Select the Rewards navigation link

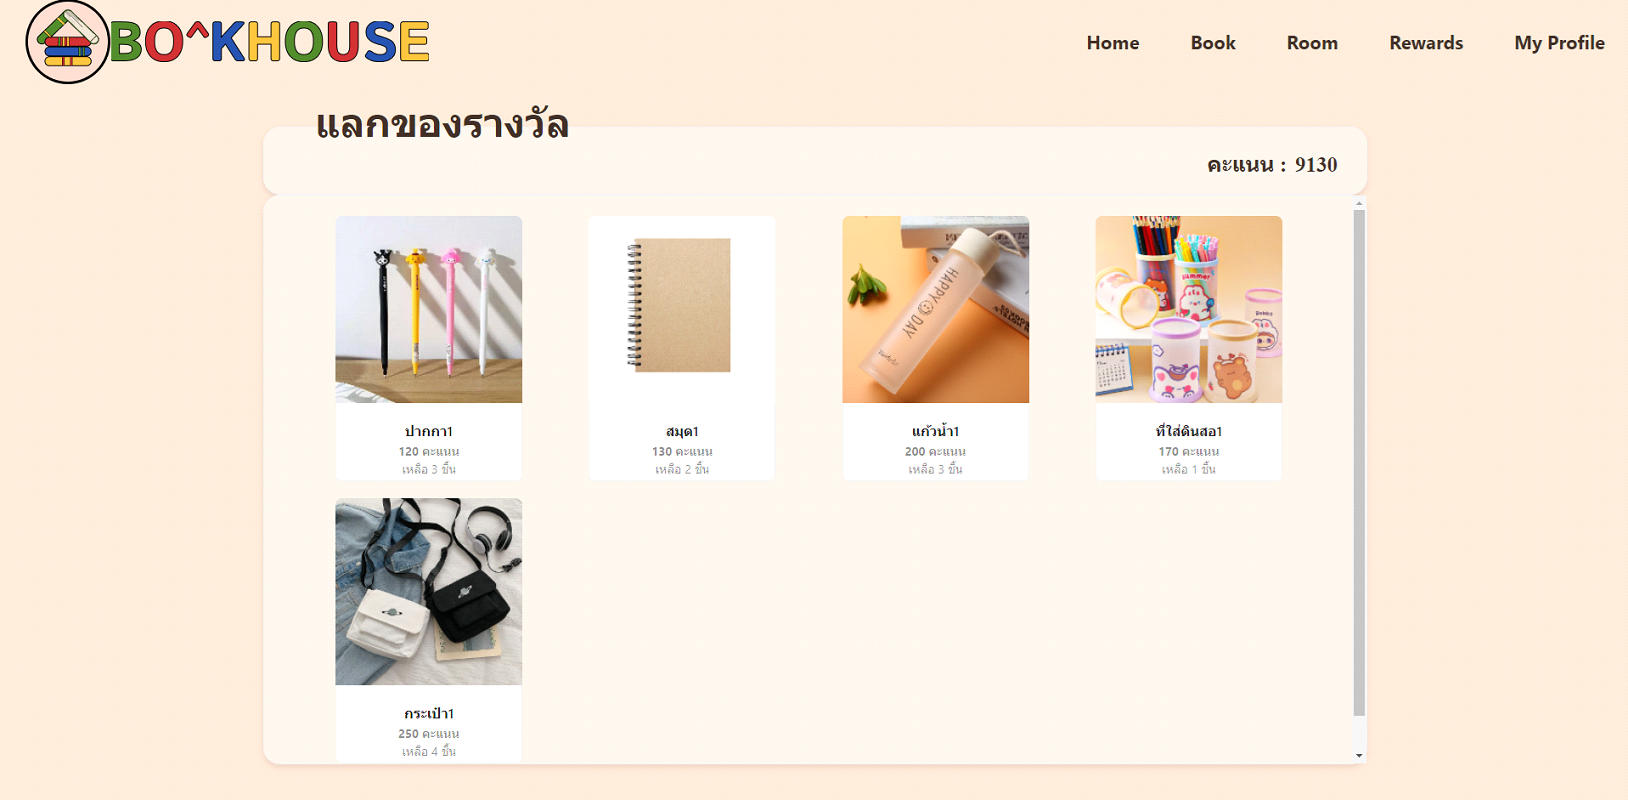[x=1426, y=43]
